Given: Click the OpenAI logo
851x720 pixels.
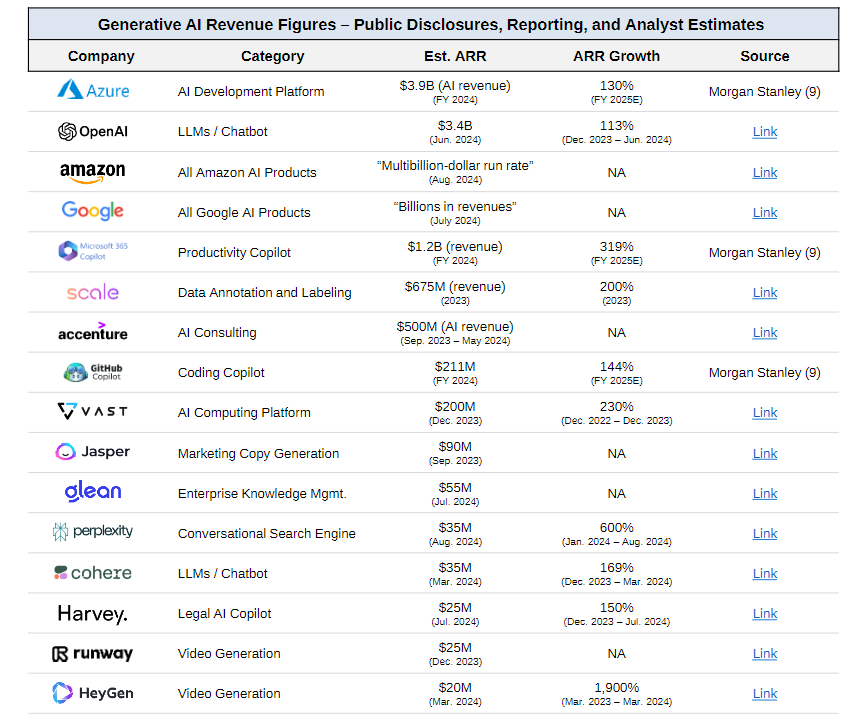Looking at the screenshot, I should [93, 131].
